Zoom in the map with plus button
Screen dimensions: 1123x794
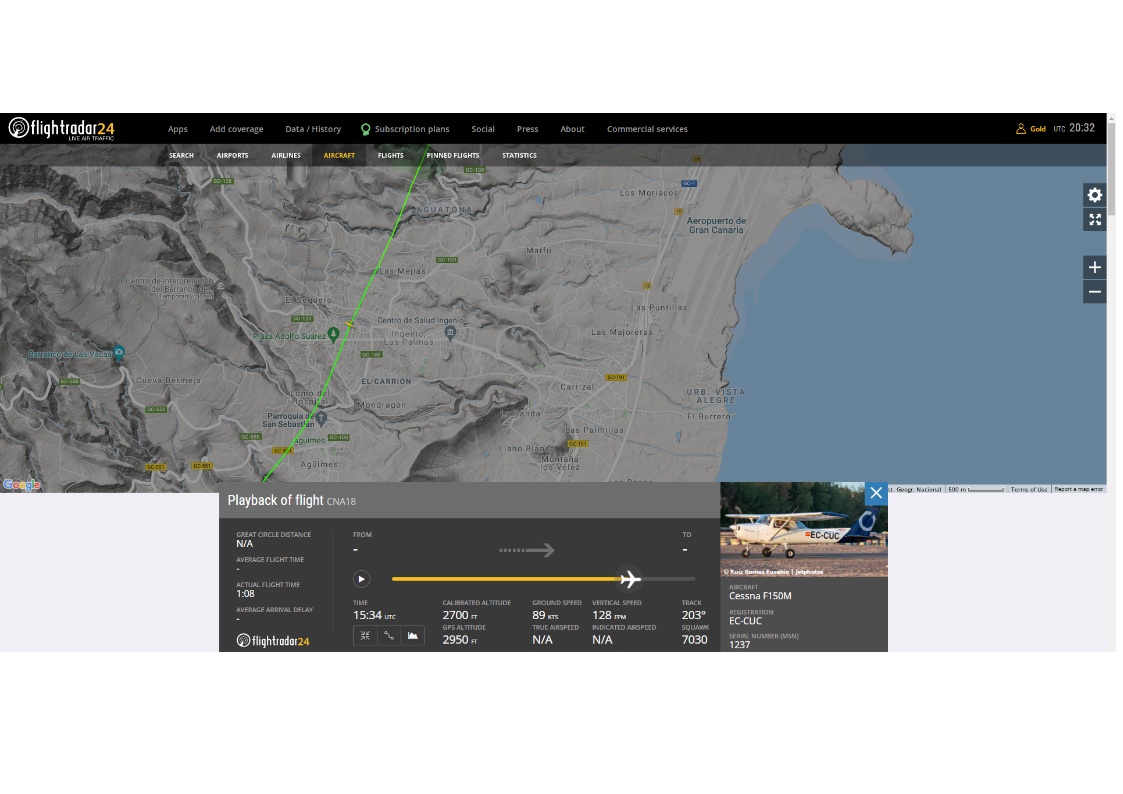1094,268
